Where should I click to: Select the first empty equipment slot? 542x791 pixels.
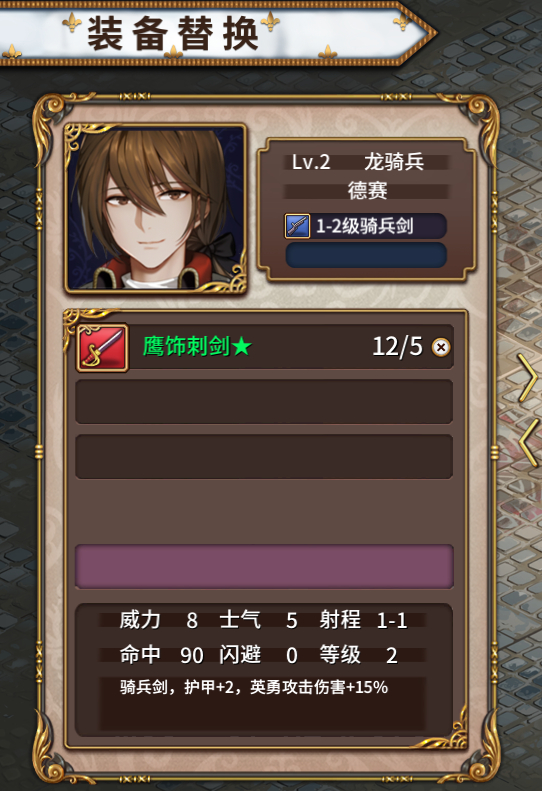[264, 402]
